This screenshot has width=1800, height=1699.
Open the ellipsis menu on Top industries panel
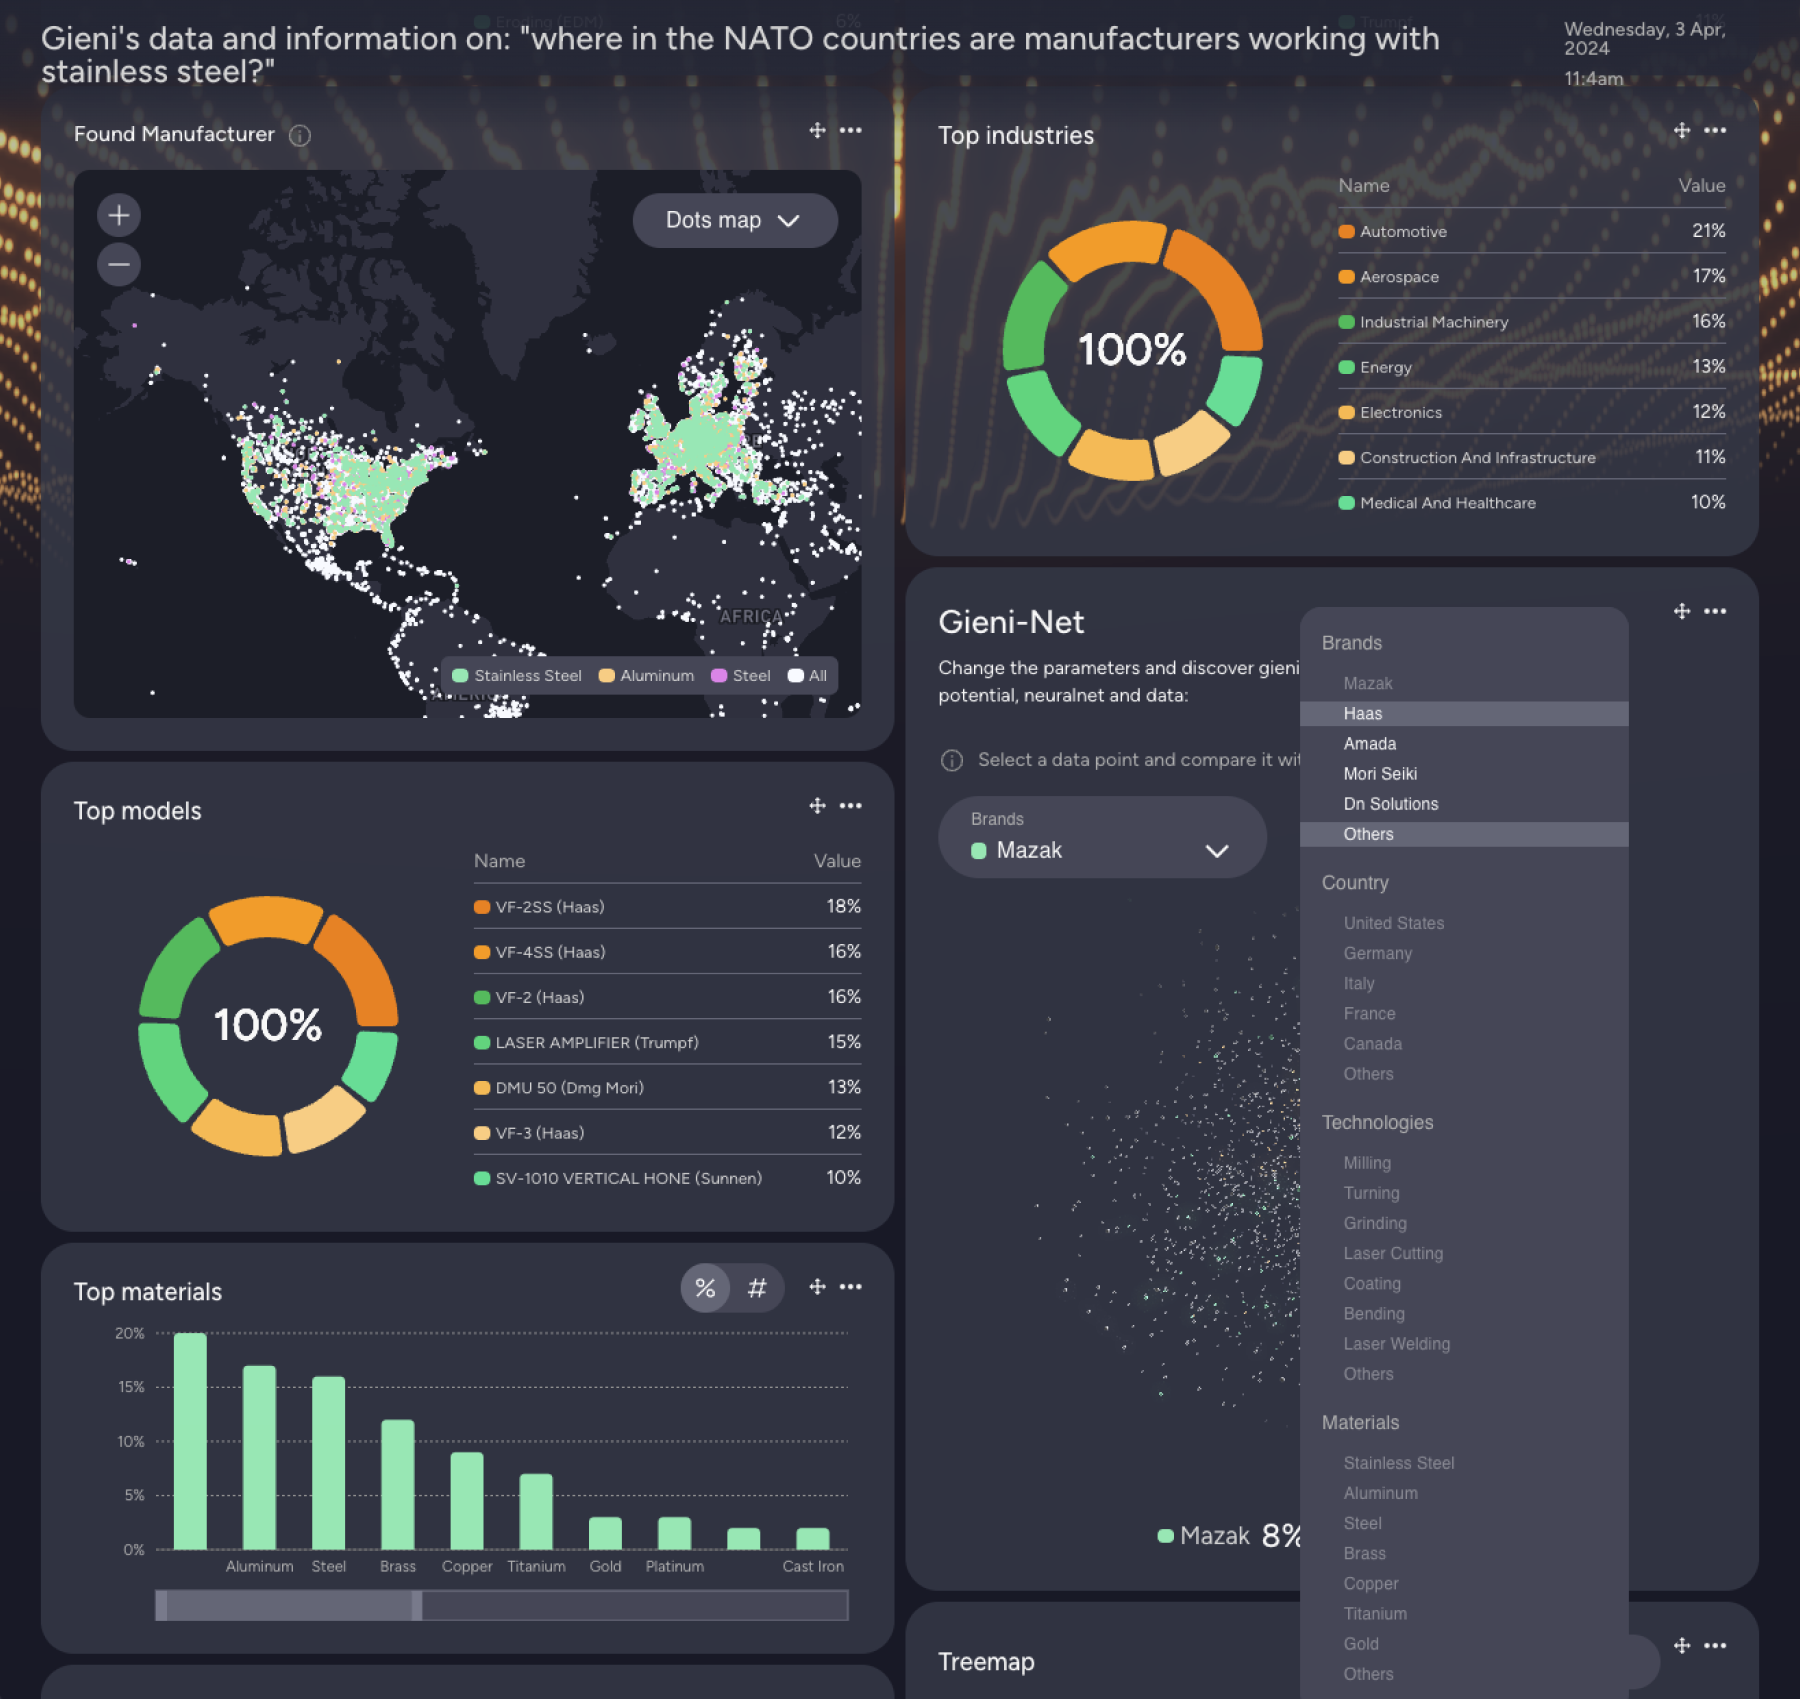click(x=1714, y=131)
